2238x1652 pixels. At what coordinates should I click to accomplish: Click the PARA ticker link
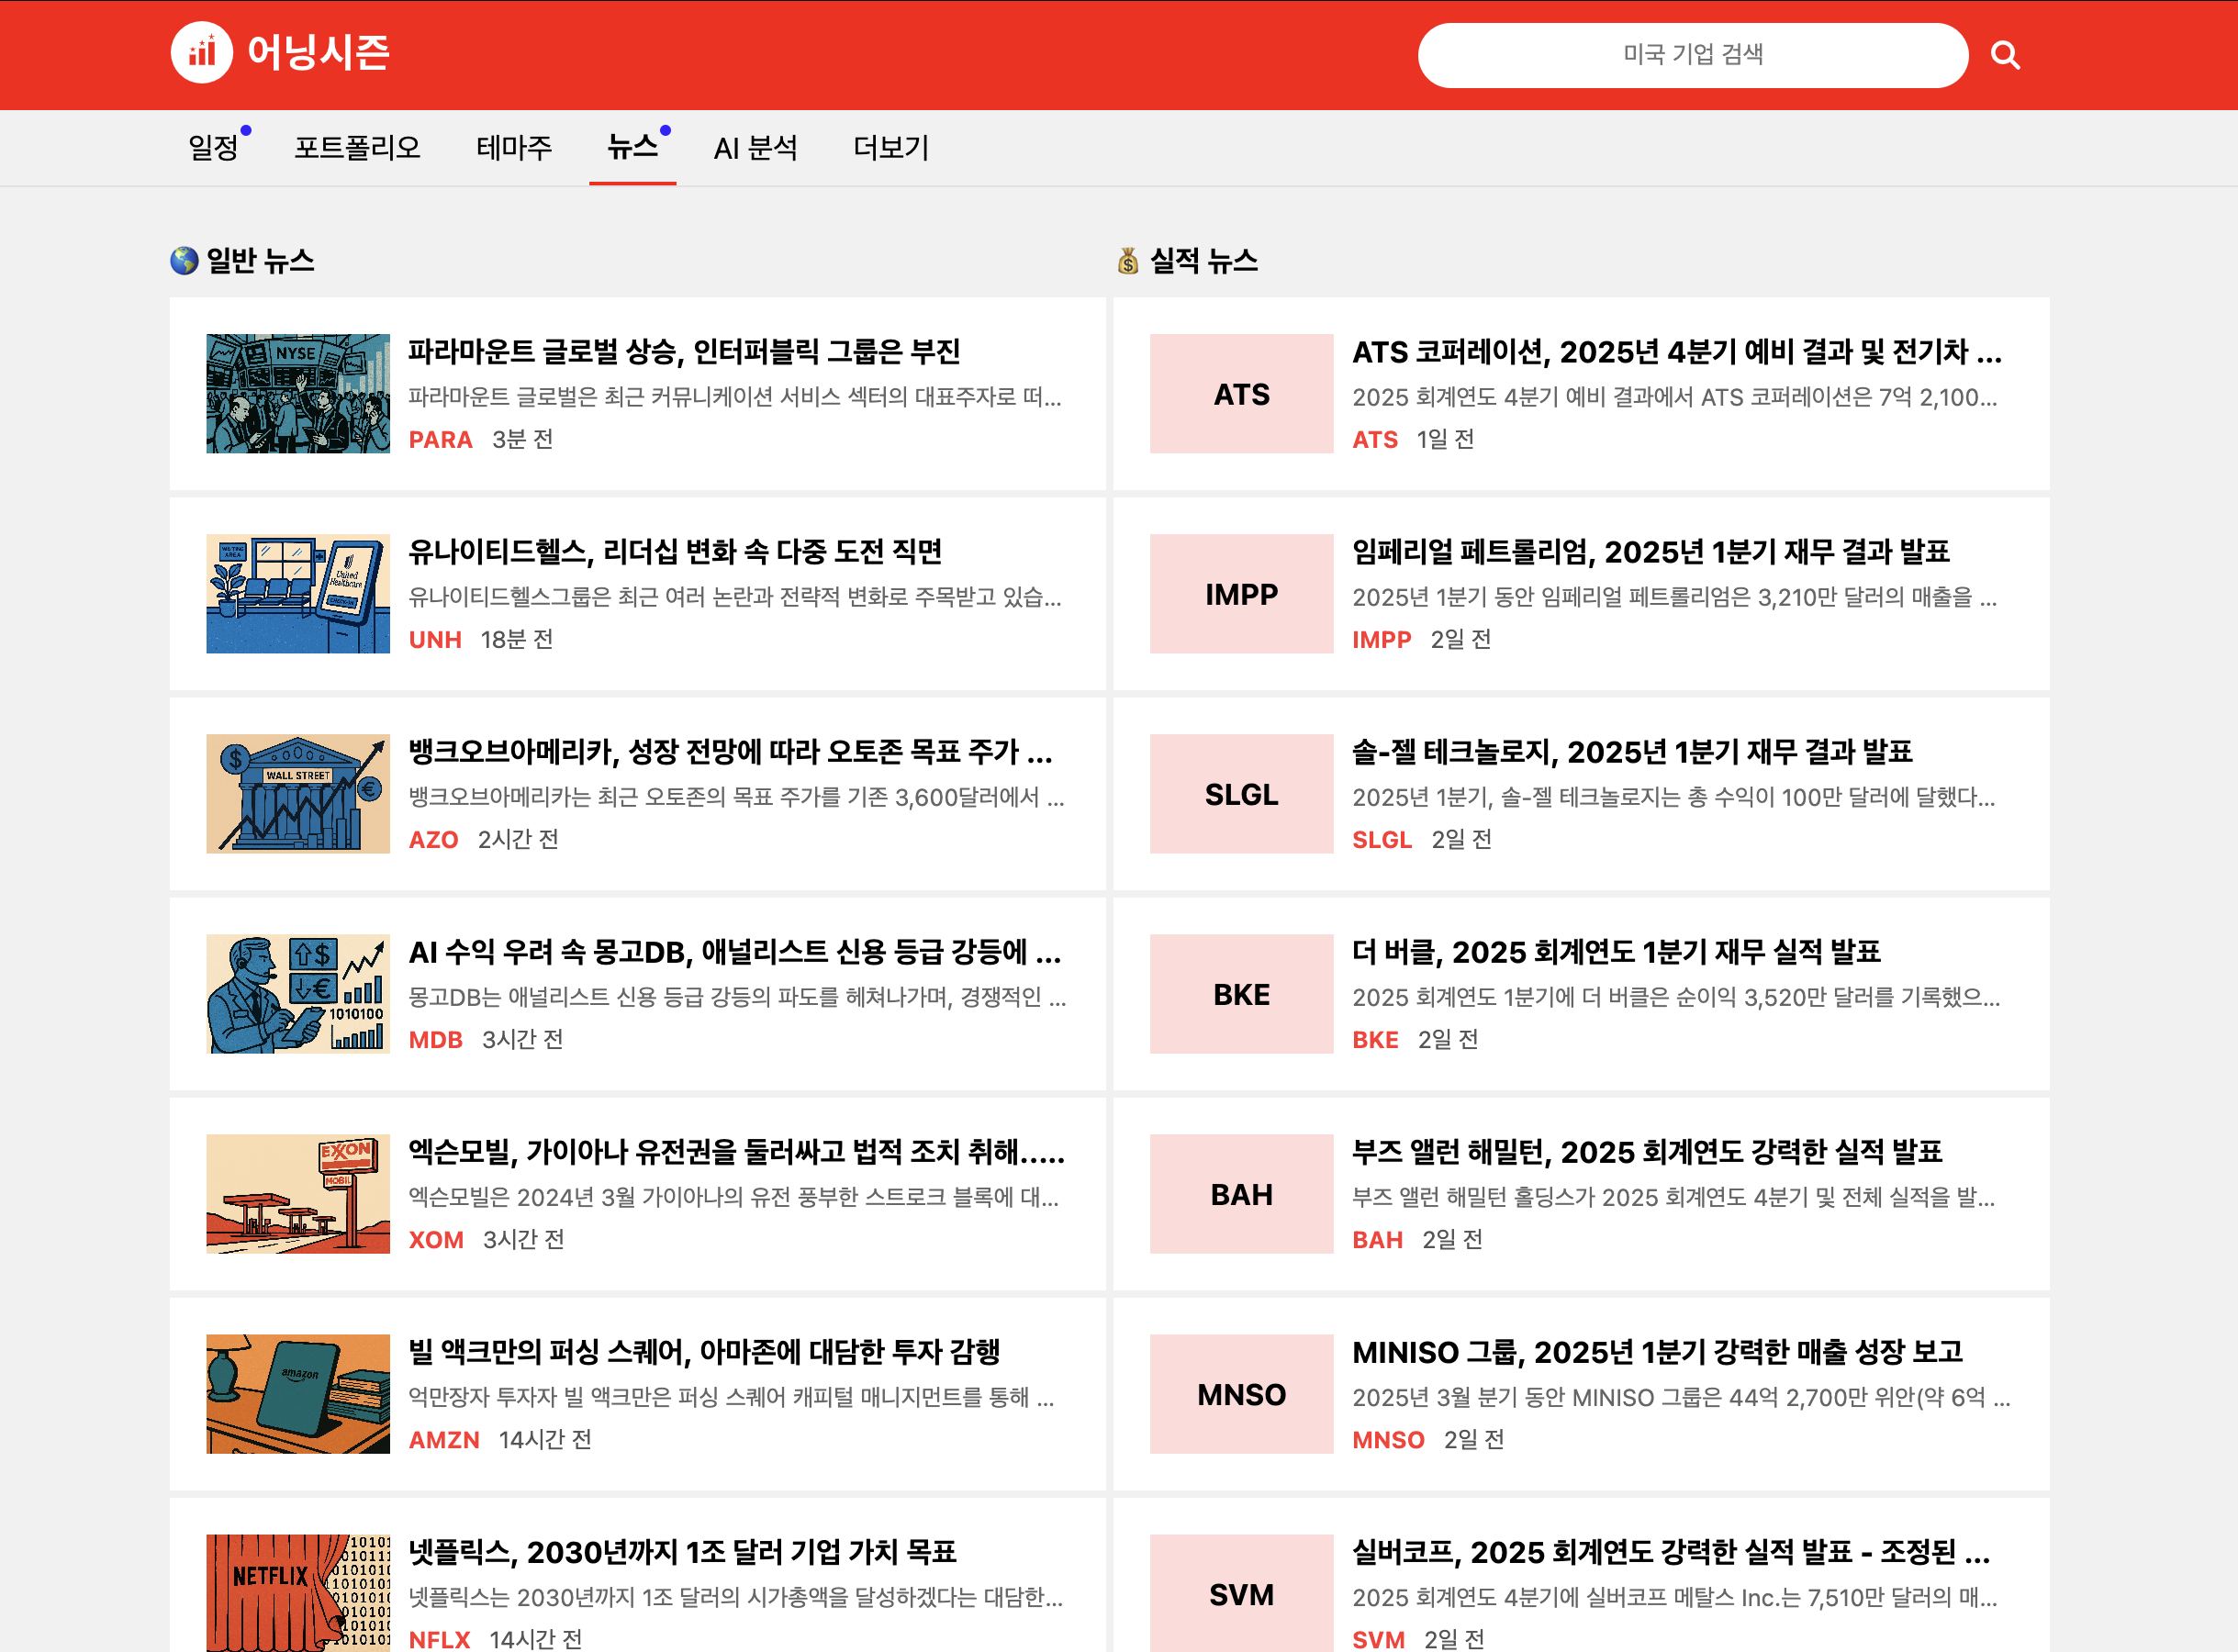point(440,439)
